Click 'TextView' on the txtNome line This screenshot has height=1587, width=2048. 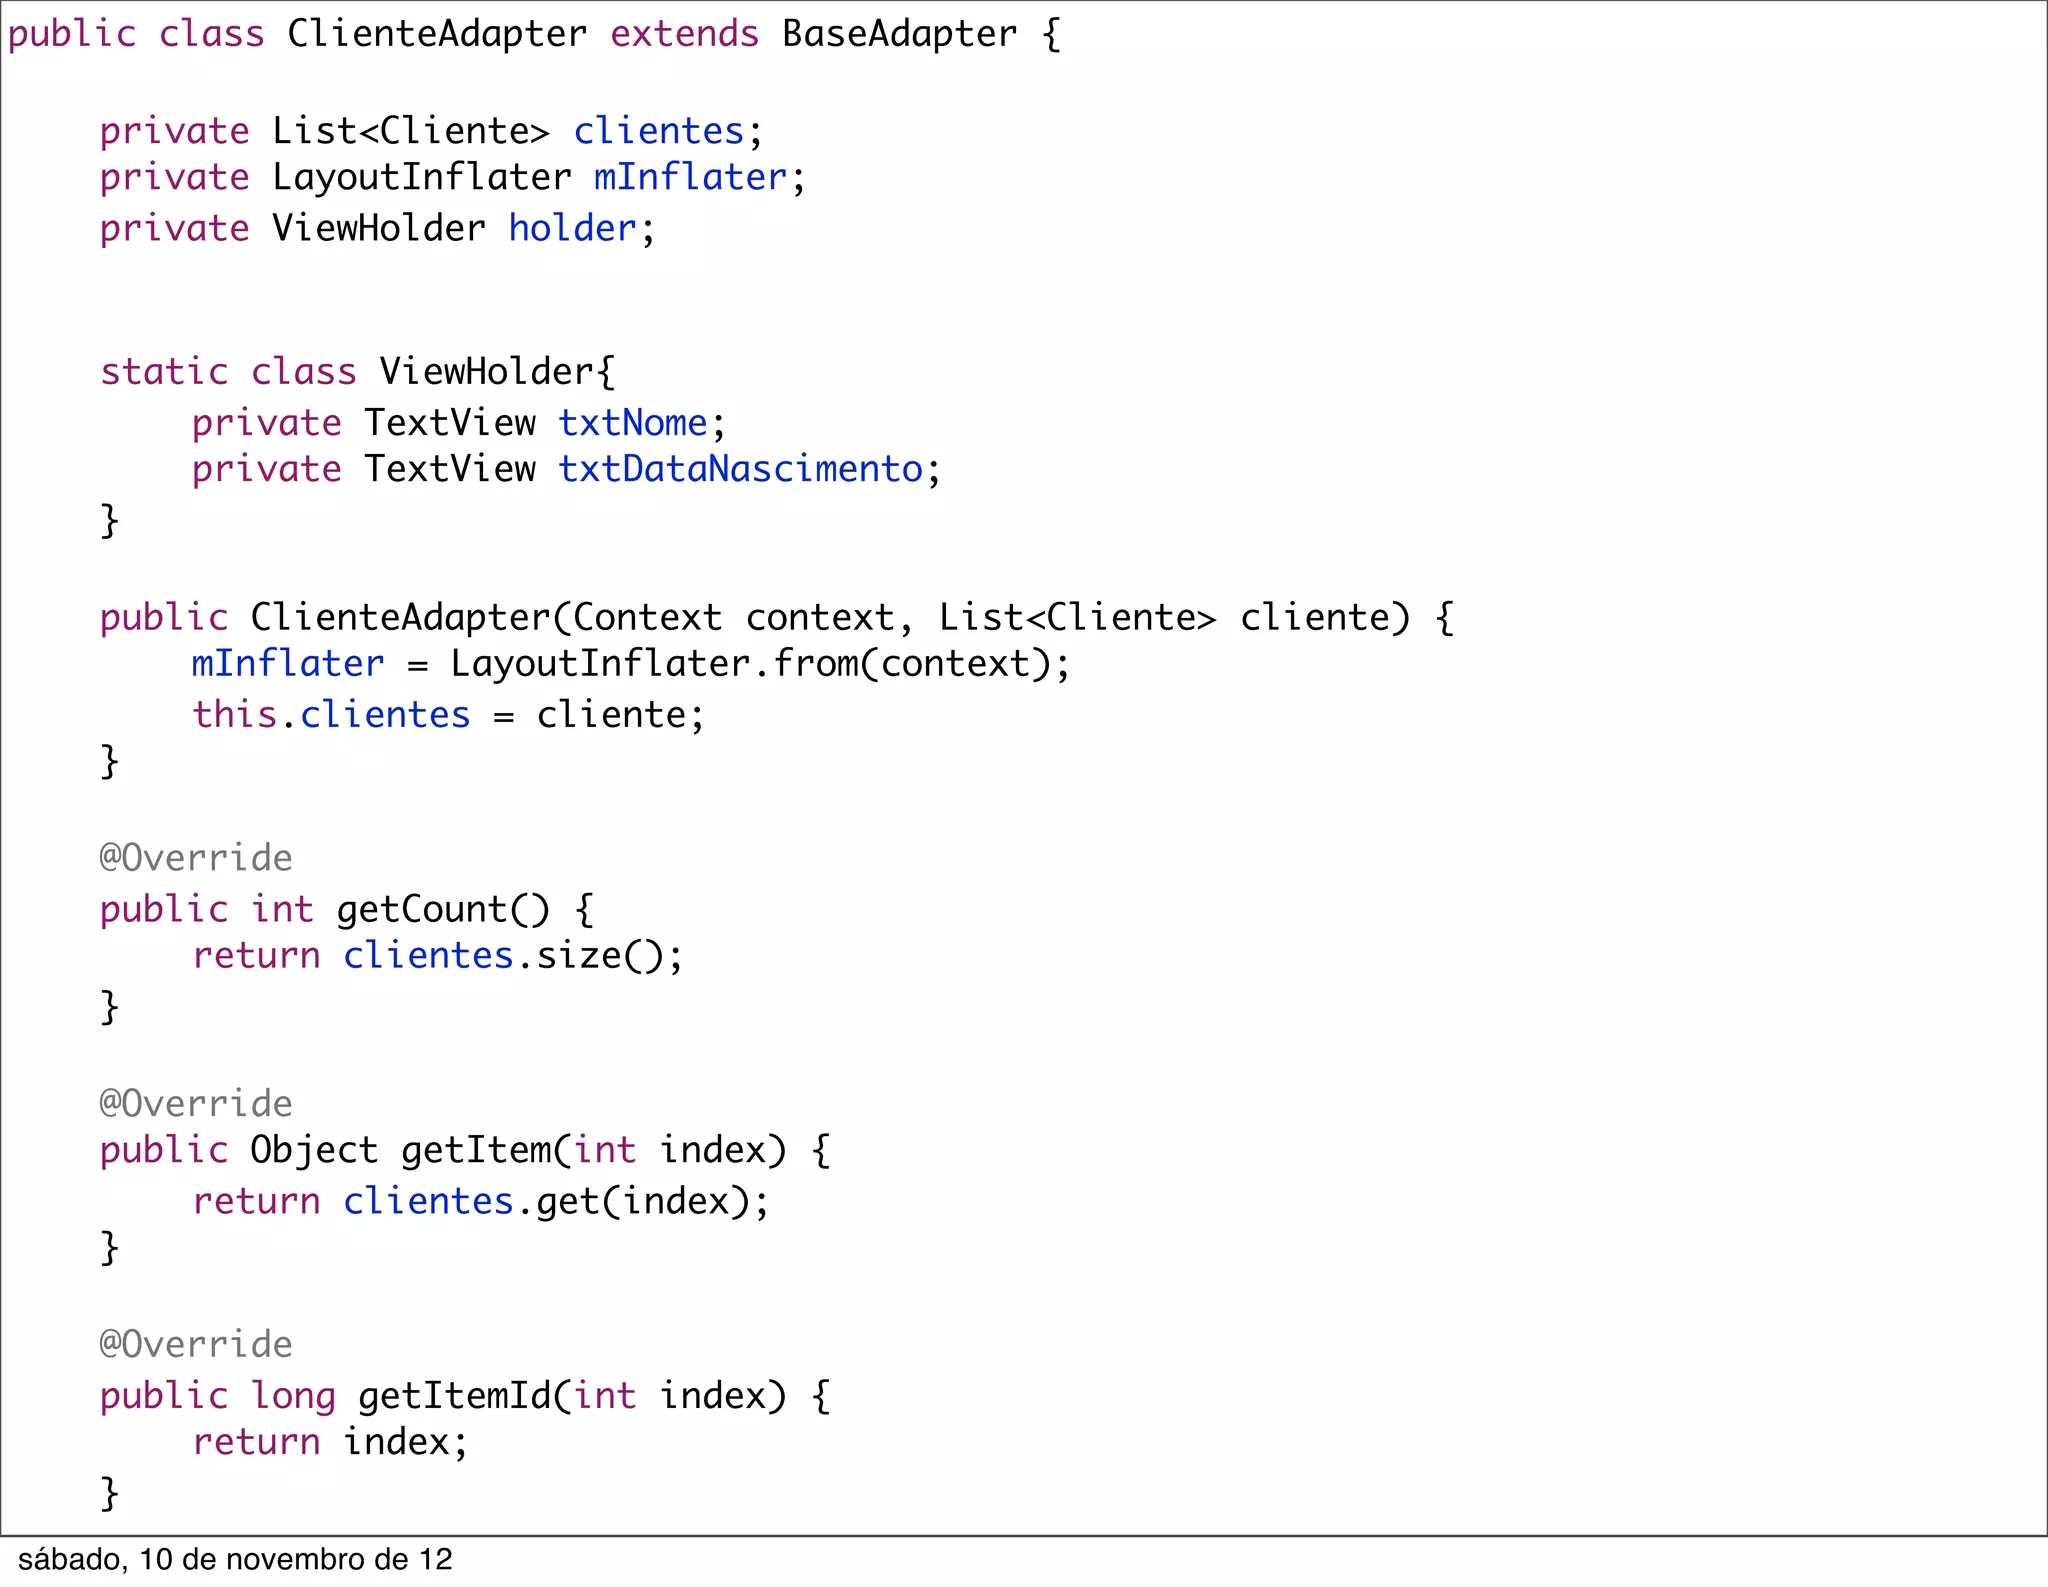coord(450,423)
